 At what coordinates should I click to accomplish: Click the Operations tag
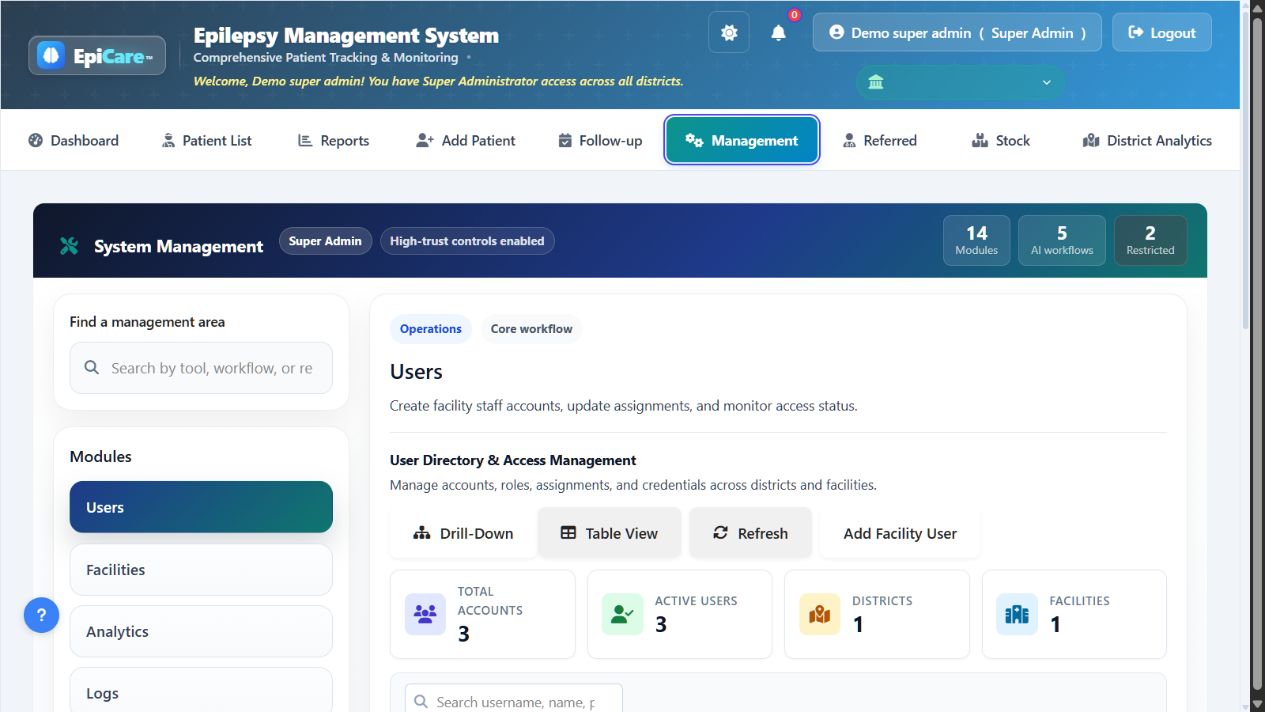pos(431,329)
